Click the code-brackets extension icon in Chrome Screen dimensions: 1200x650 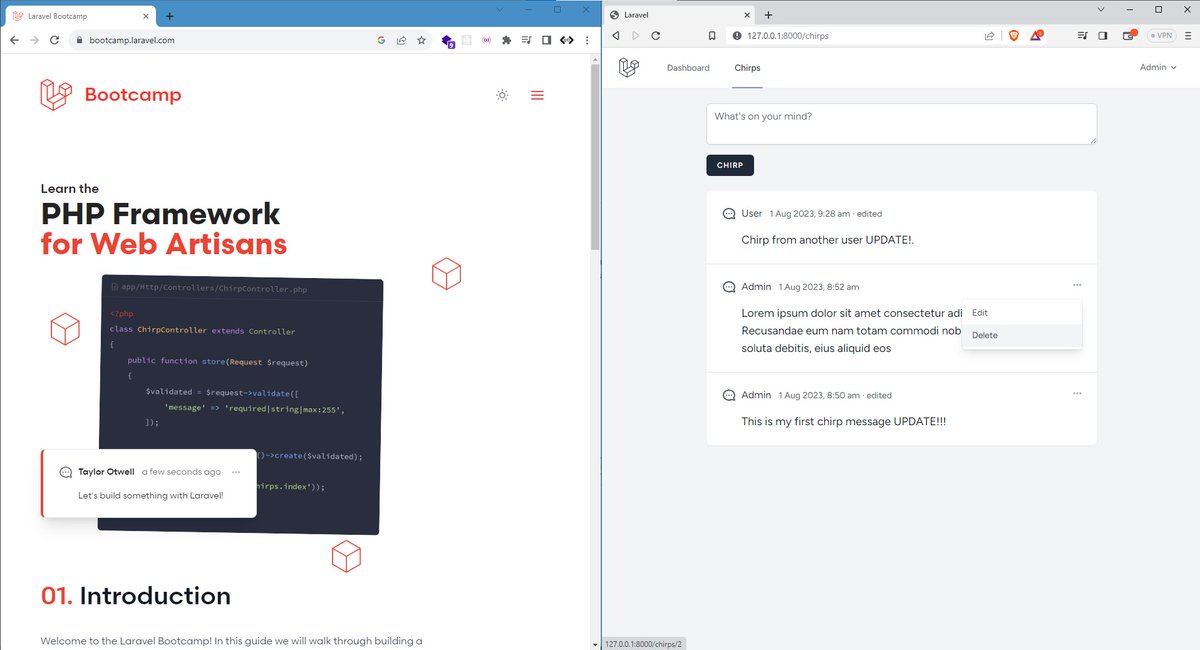pyautogui.click(x=566, y=40)
